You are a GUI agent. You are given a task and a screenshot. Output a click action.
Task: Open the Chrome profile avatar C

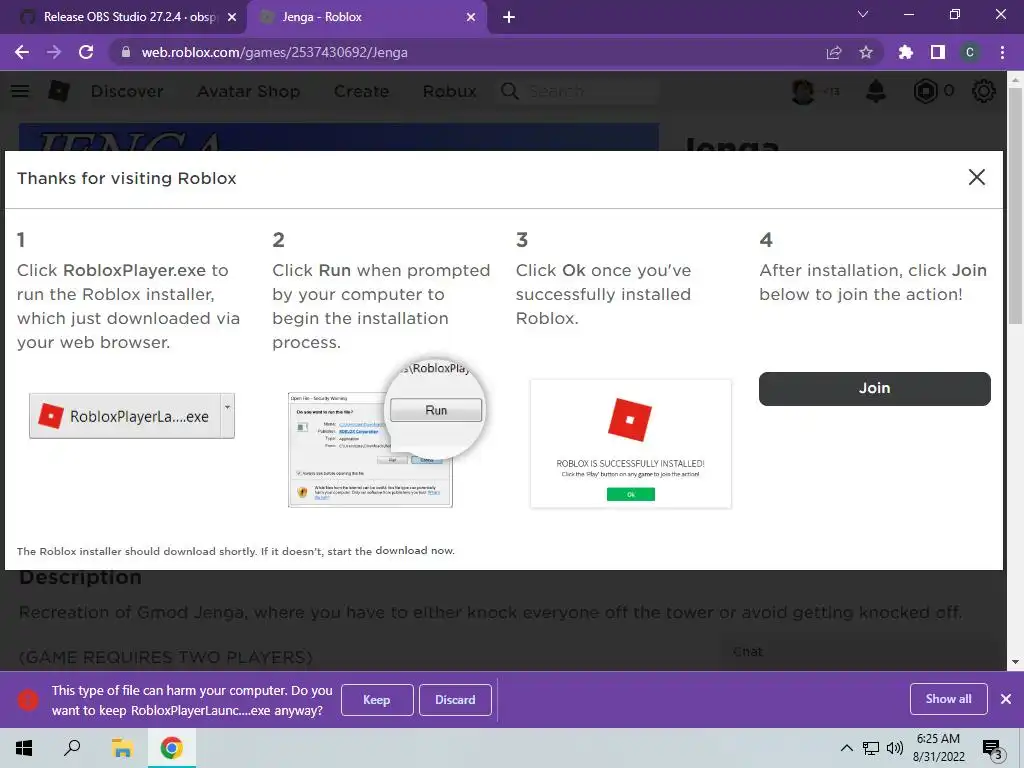point(970,52)
